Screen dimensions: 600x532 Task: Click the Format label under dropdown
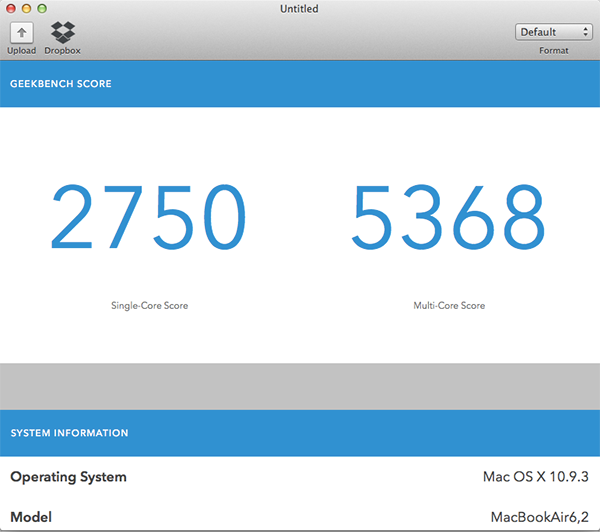(x=554, y=51)
